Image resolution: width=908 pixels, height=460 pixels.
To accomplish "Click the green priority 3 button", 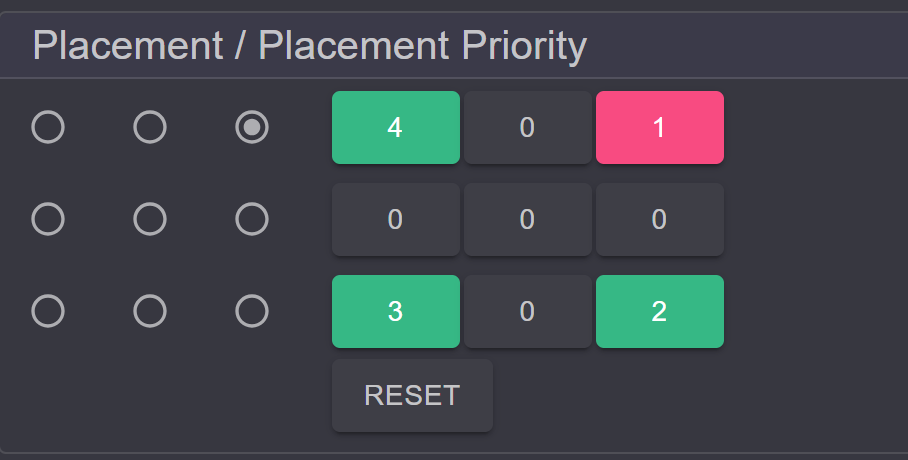I will pyautogui.click(x=396, y=312).
